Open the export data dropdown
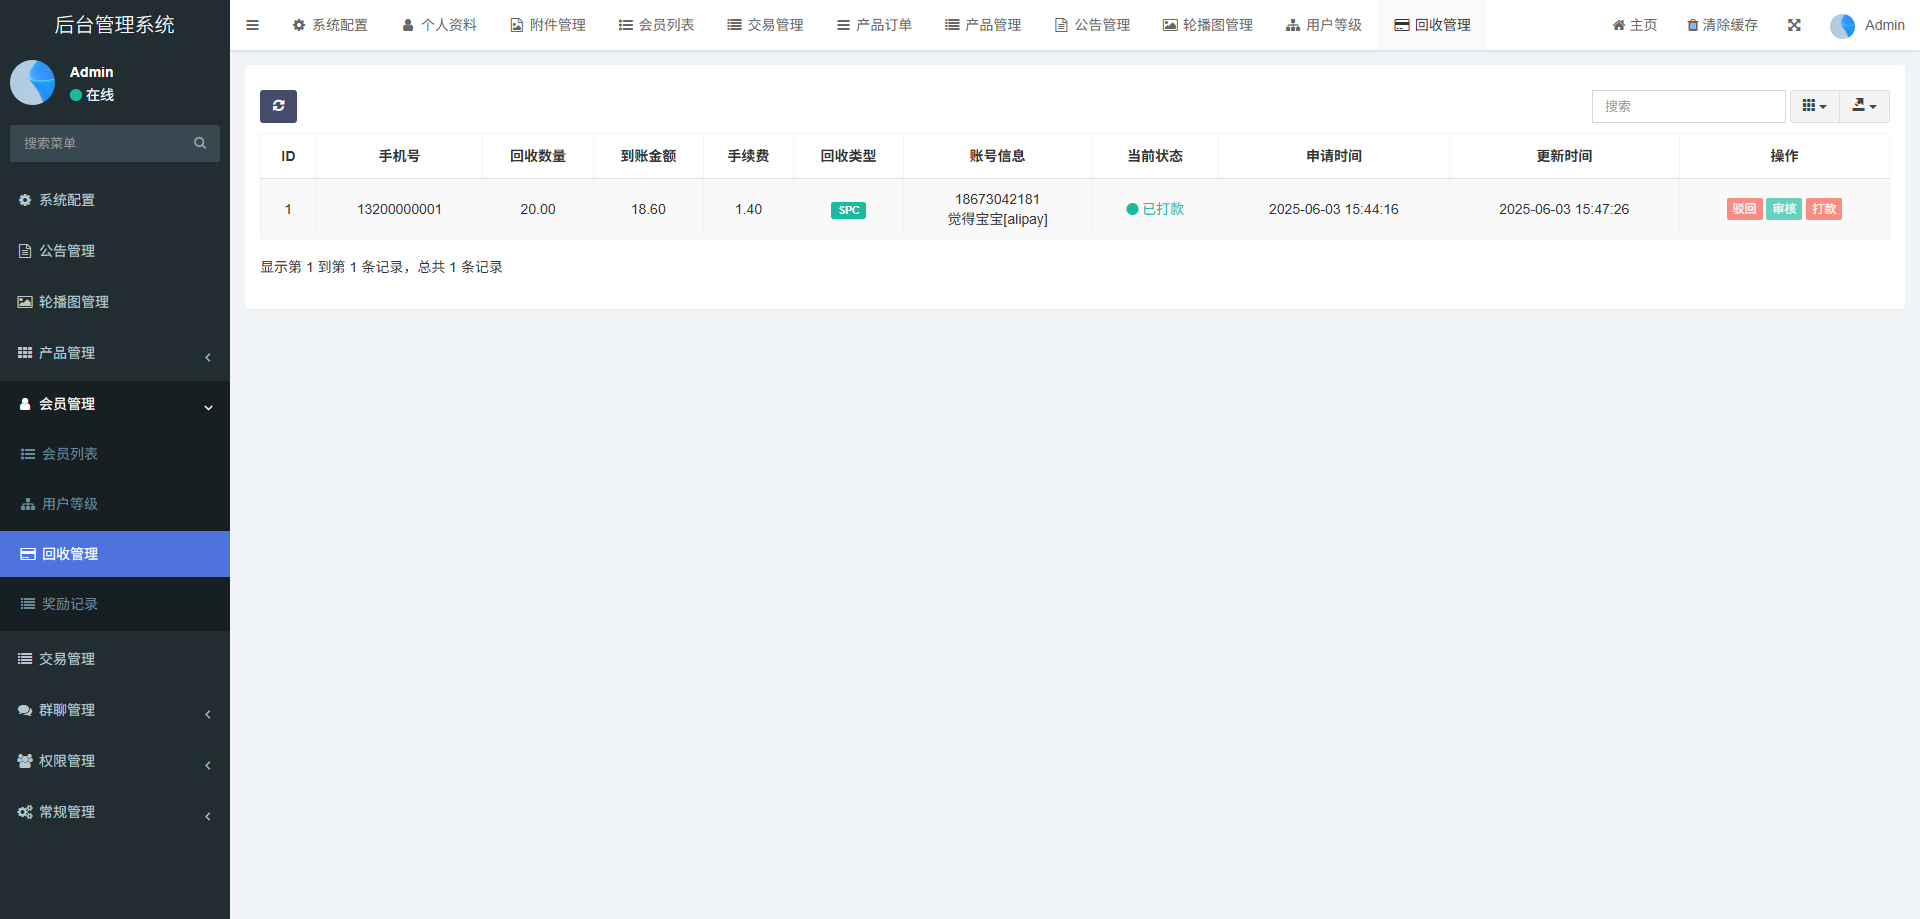The image size is (1920, 919). (x=1864, y=106)
